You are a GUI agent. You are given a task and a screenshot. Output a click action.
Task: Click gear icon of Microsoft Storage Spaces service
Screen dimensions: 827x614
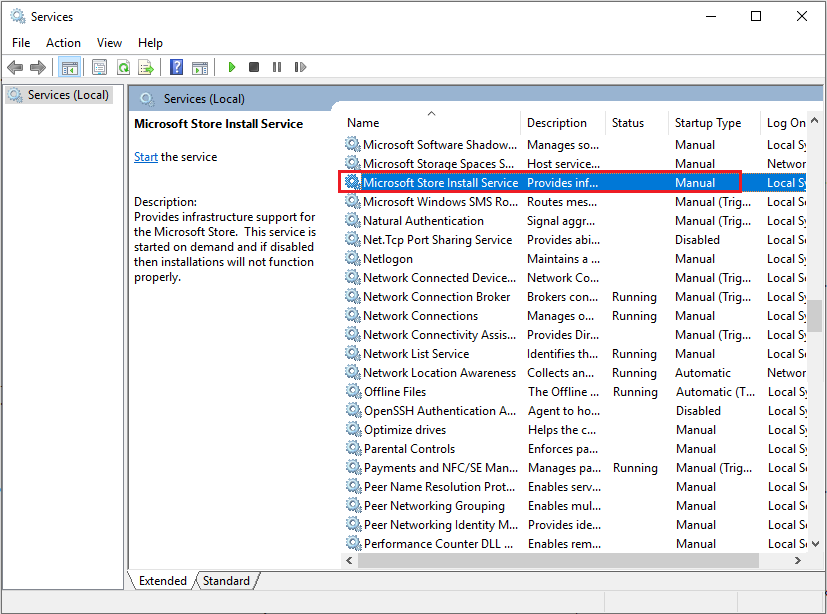tap(352, 163)
